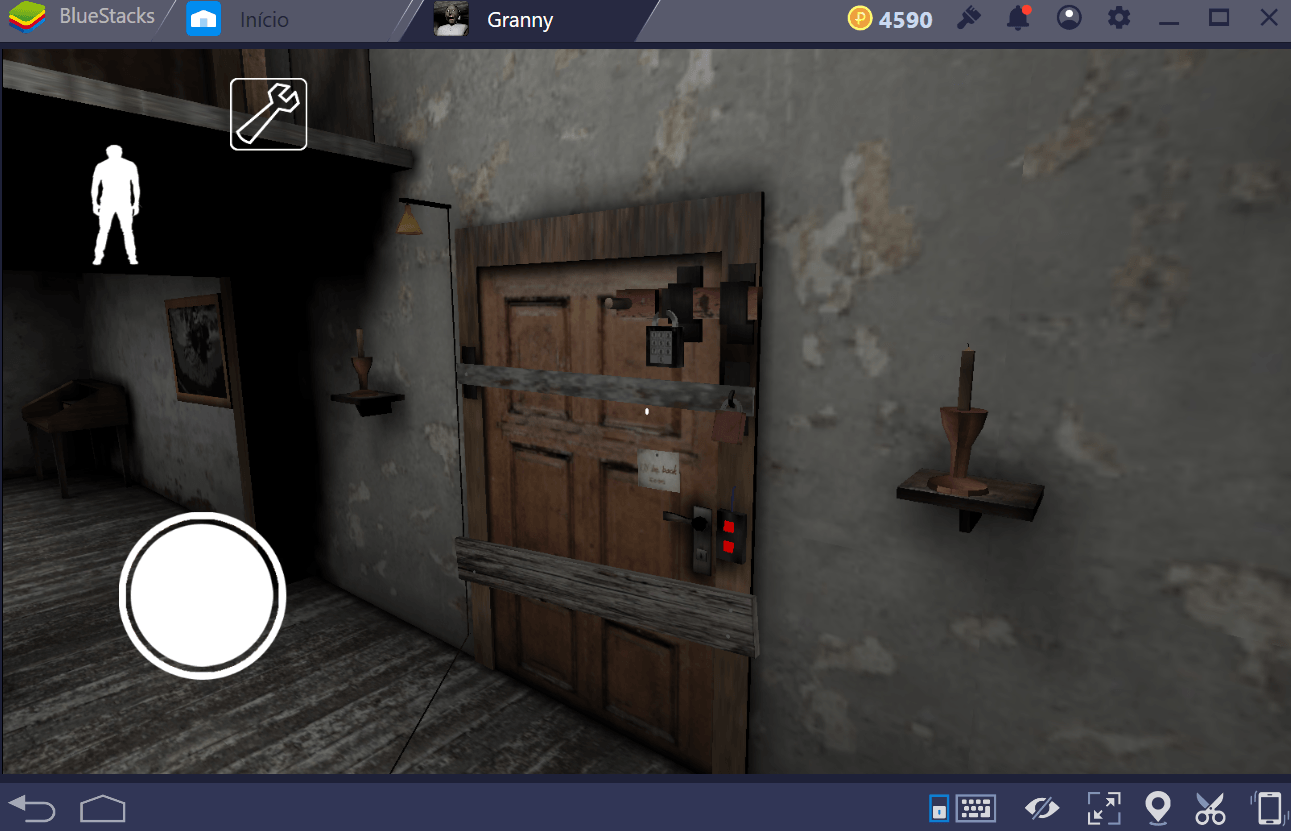Click the Android back arrow button

32,807
